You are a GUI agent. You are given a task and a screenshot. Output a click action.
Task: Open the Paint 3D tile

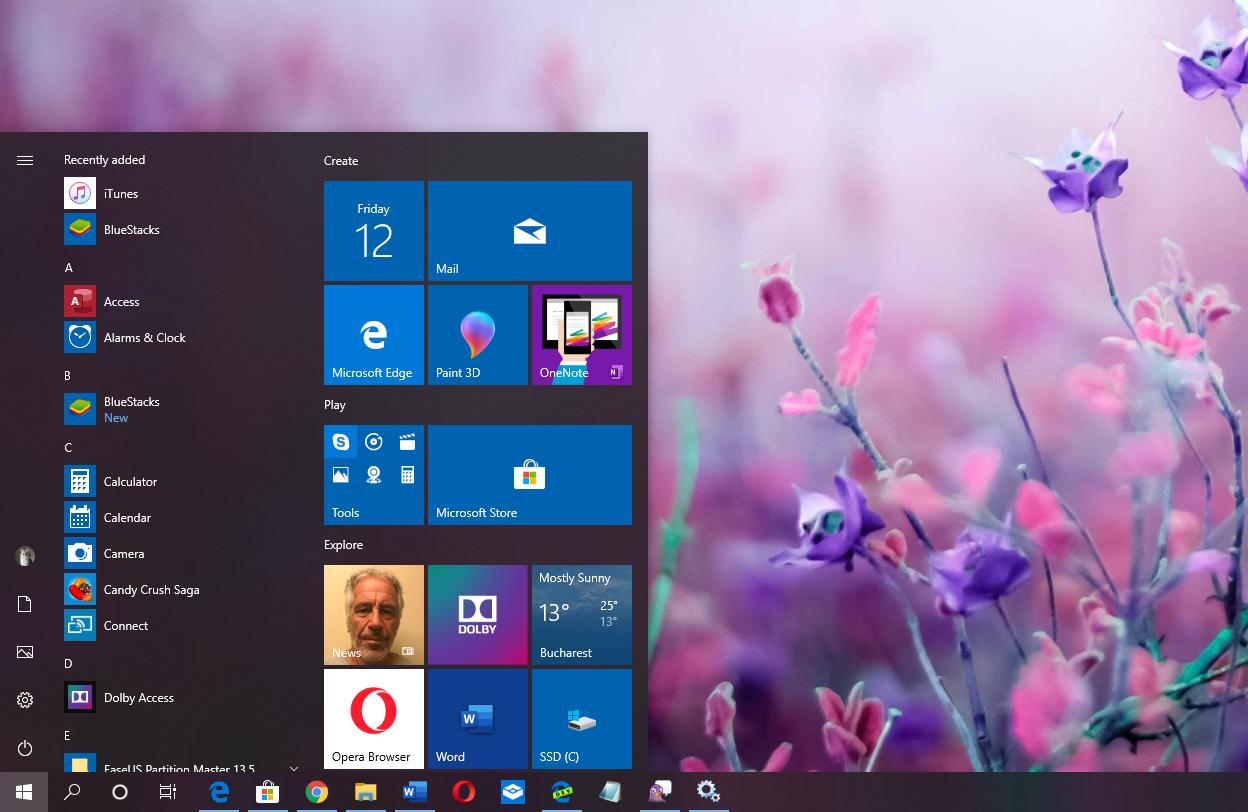(478, 335)
